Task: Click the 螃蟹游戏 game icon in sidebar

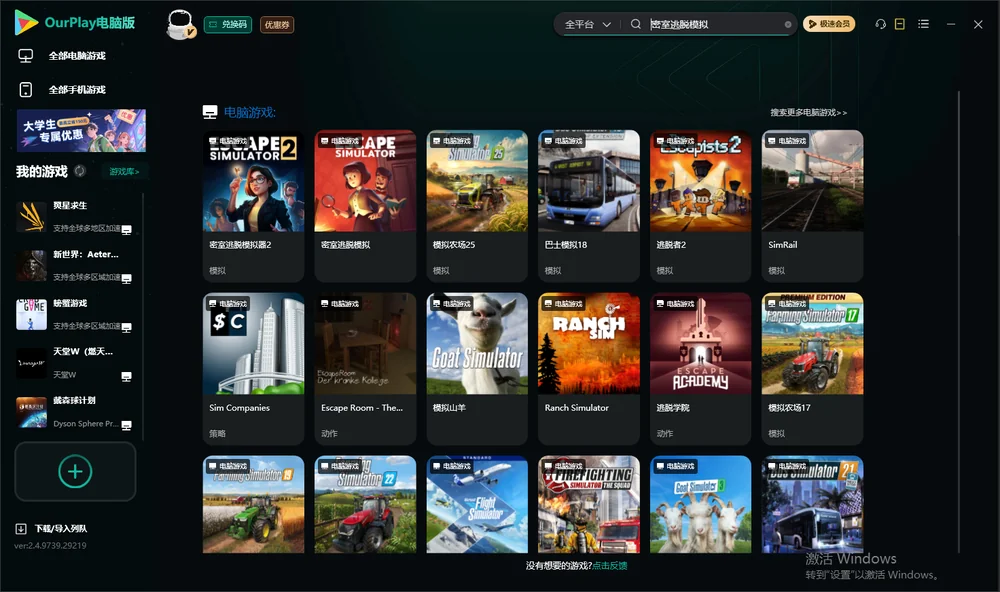Action: click(31, 314)
